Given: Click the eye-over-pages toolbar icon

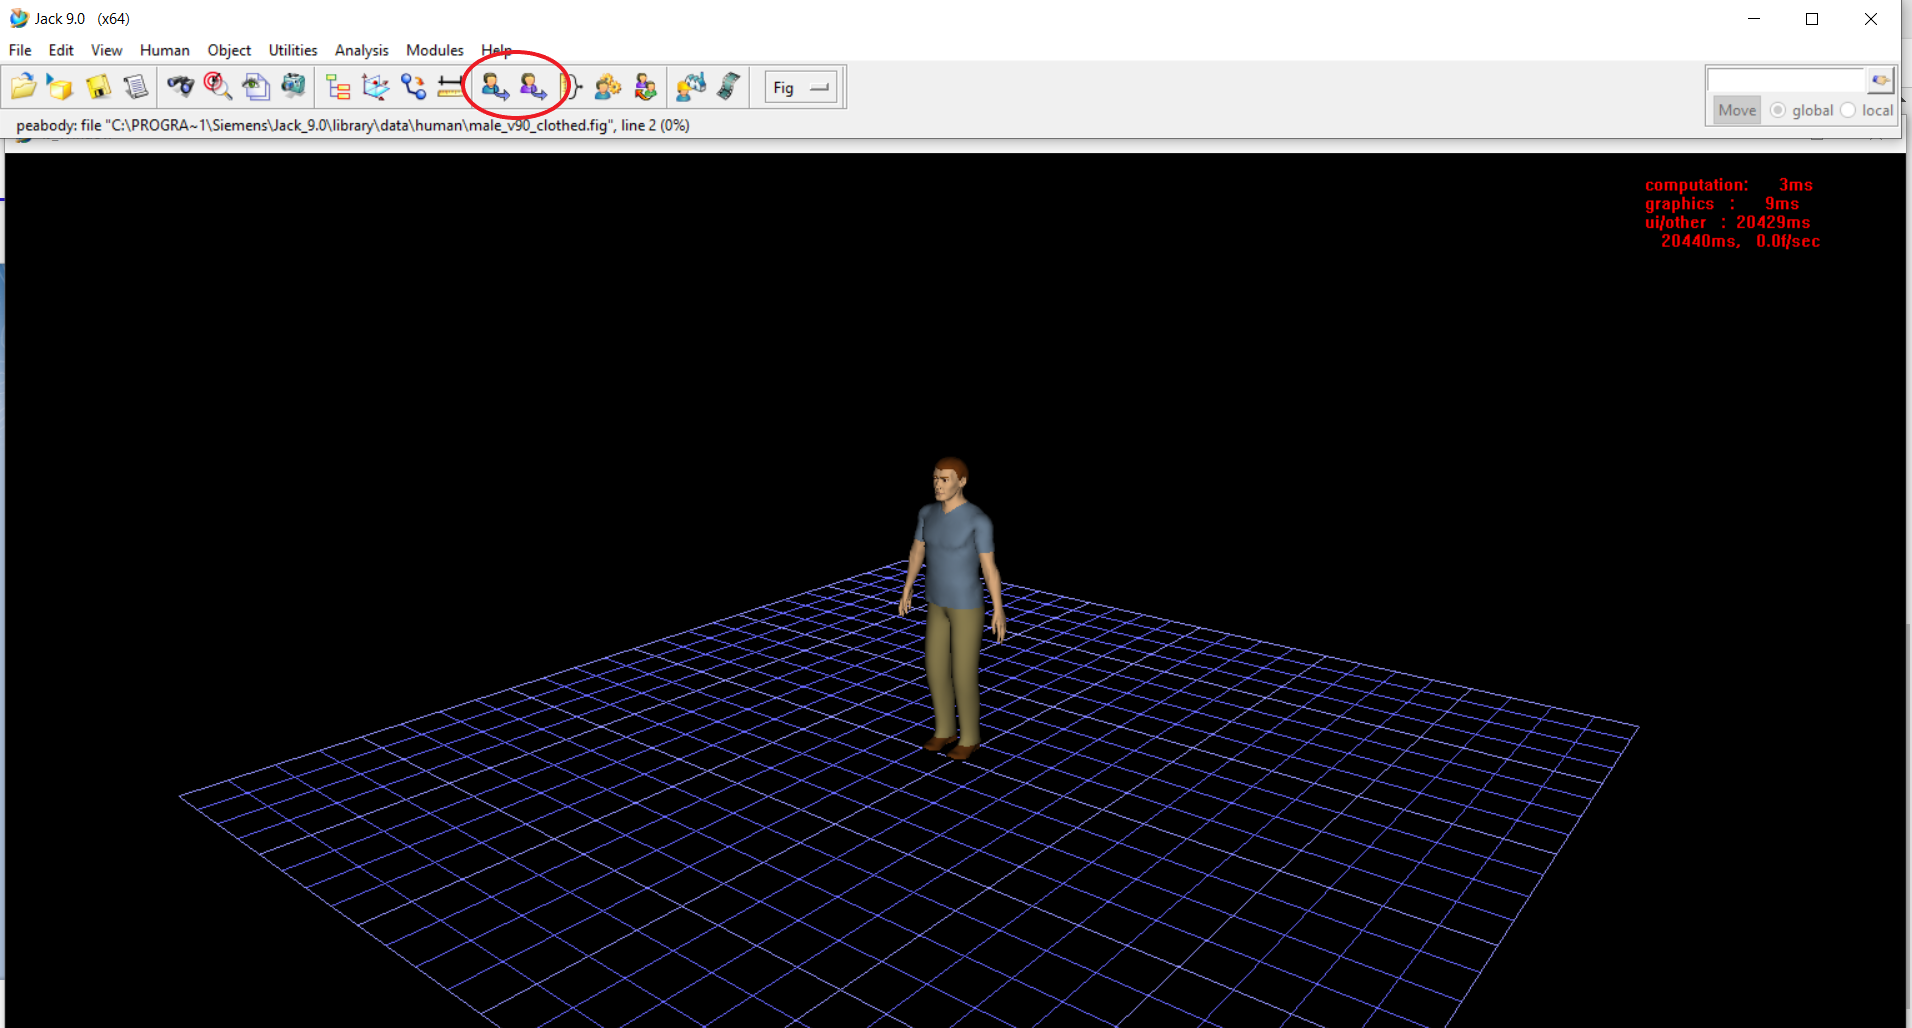Looking at the screenshot, I should (x=255, y=87).
